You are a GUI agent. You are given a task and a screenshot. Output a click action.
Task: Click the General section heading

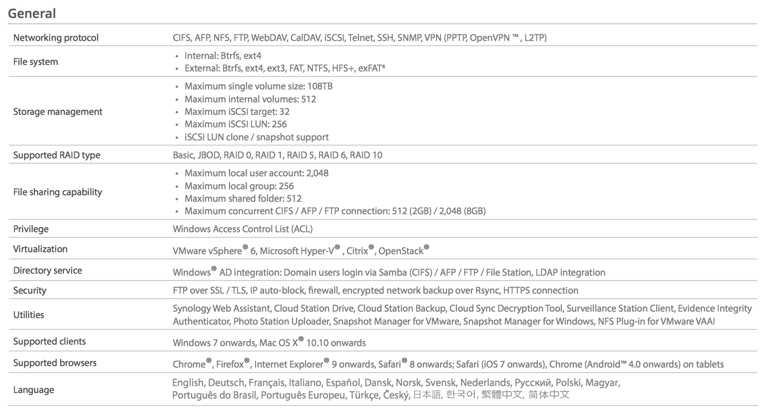pos(32,13)
